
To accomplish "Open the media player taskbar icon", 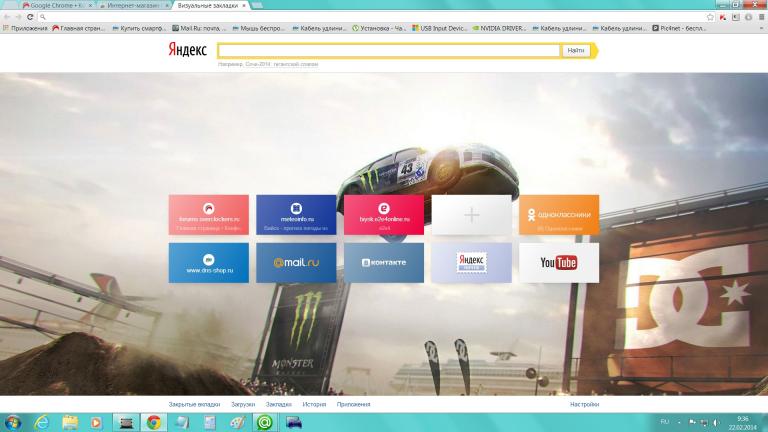I will 96,422.
